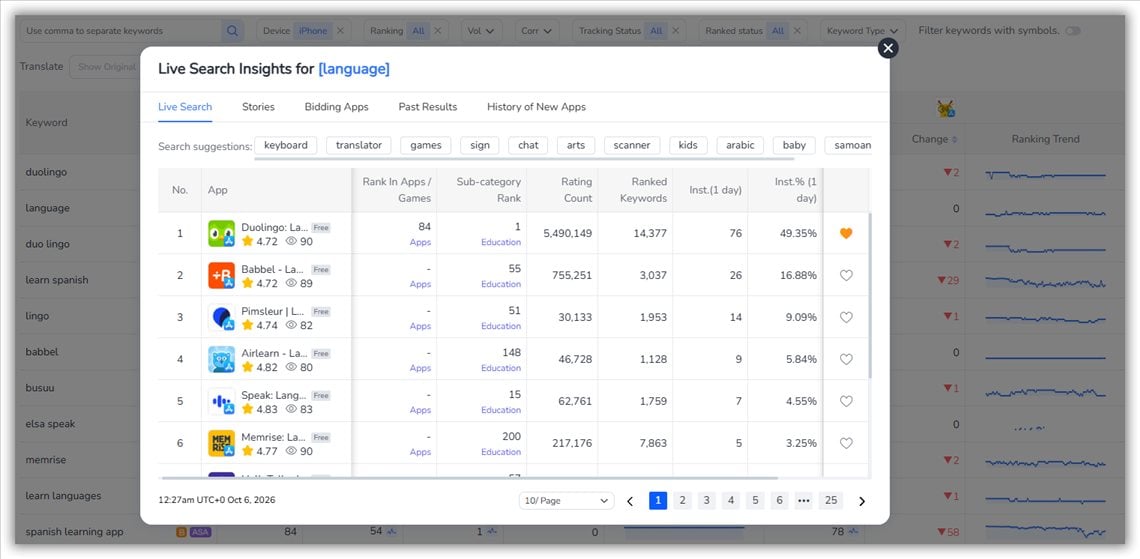Sort by the Change column arrows

[x=955, y=140]
